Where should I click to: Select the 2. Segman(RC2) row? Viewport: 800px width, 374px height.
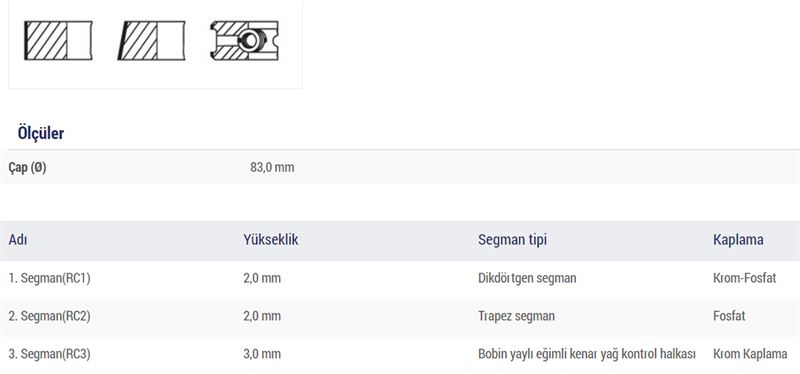[400, 316]
